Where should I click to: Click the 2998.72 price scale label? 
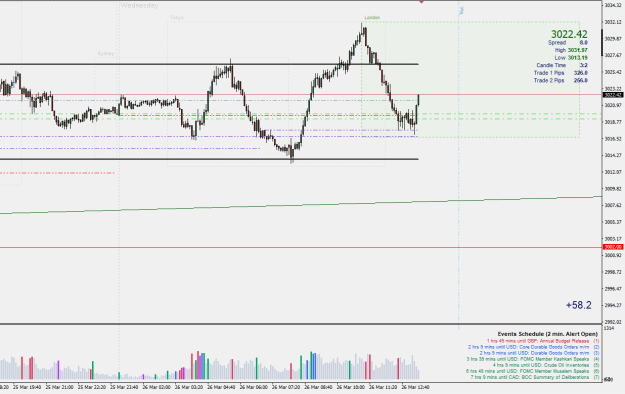tap(613, 272)
